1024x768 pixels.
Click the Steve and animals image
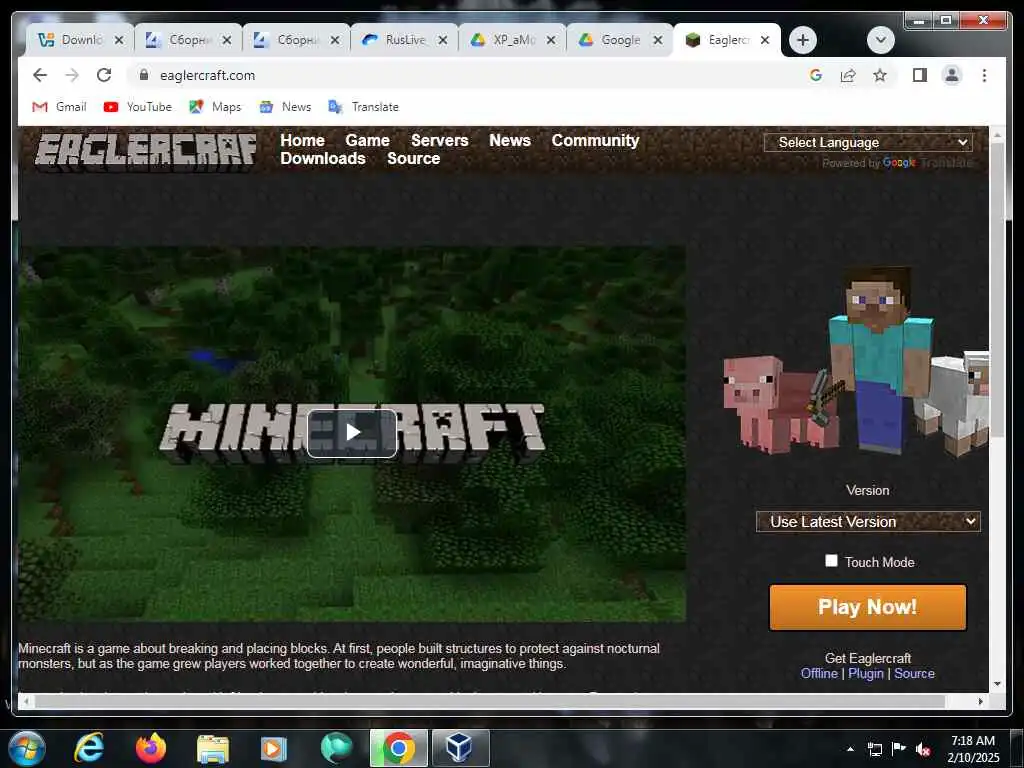coord(856,360)
